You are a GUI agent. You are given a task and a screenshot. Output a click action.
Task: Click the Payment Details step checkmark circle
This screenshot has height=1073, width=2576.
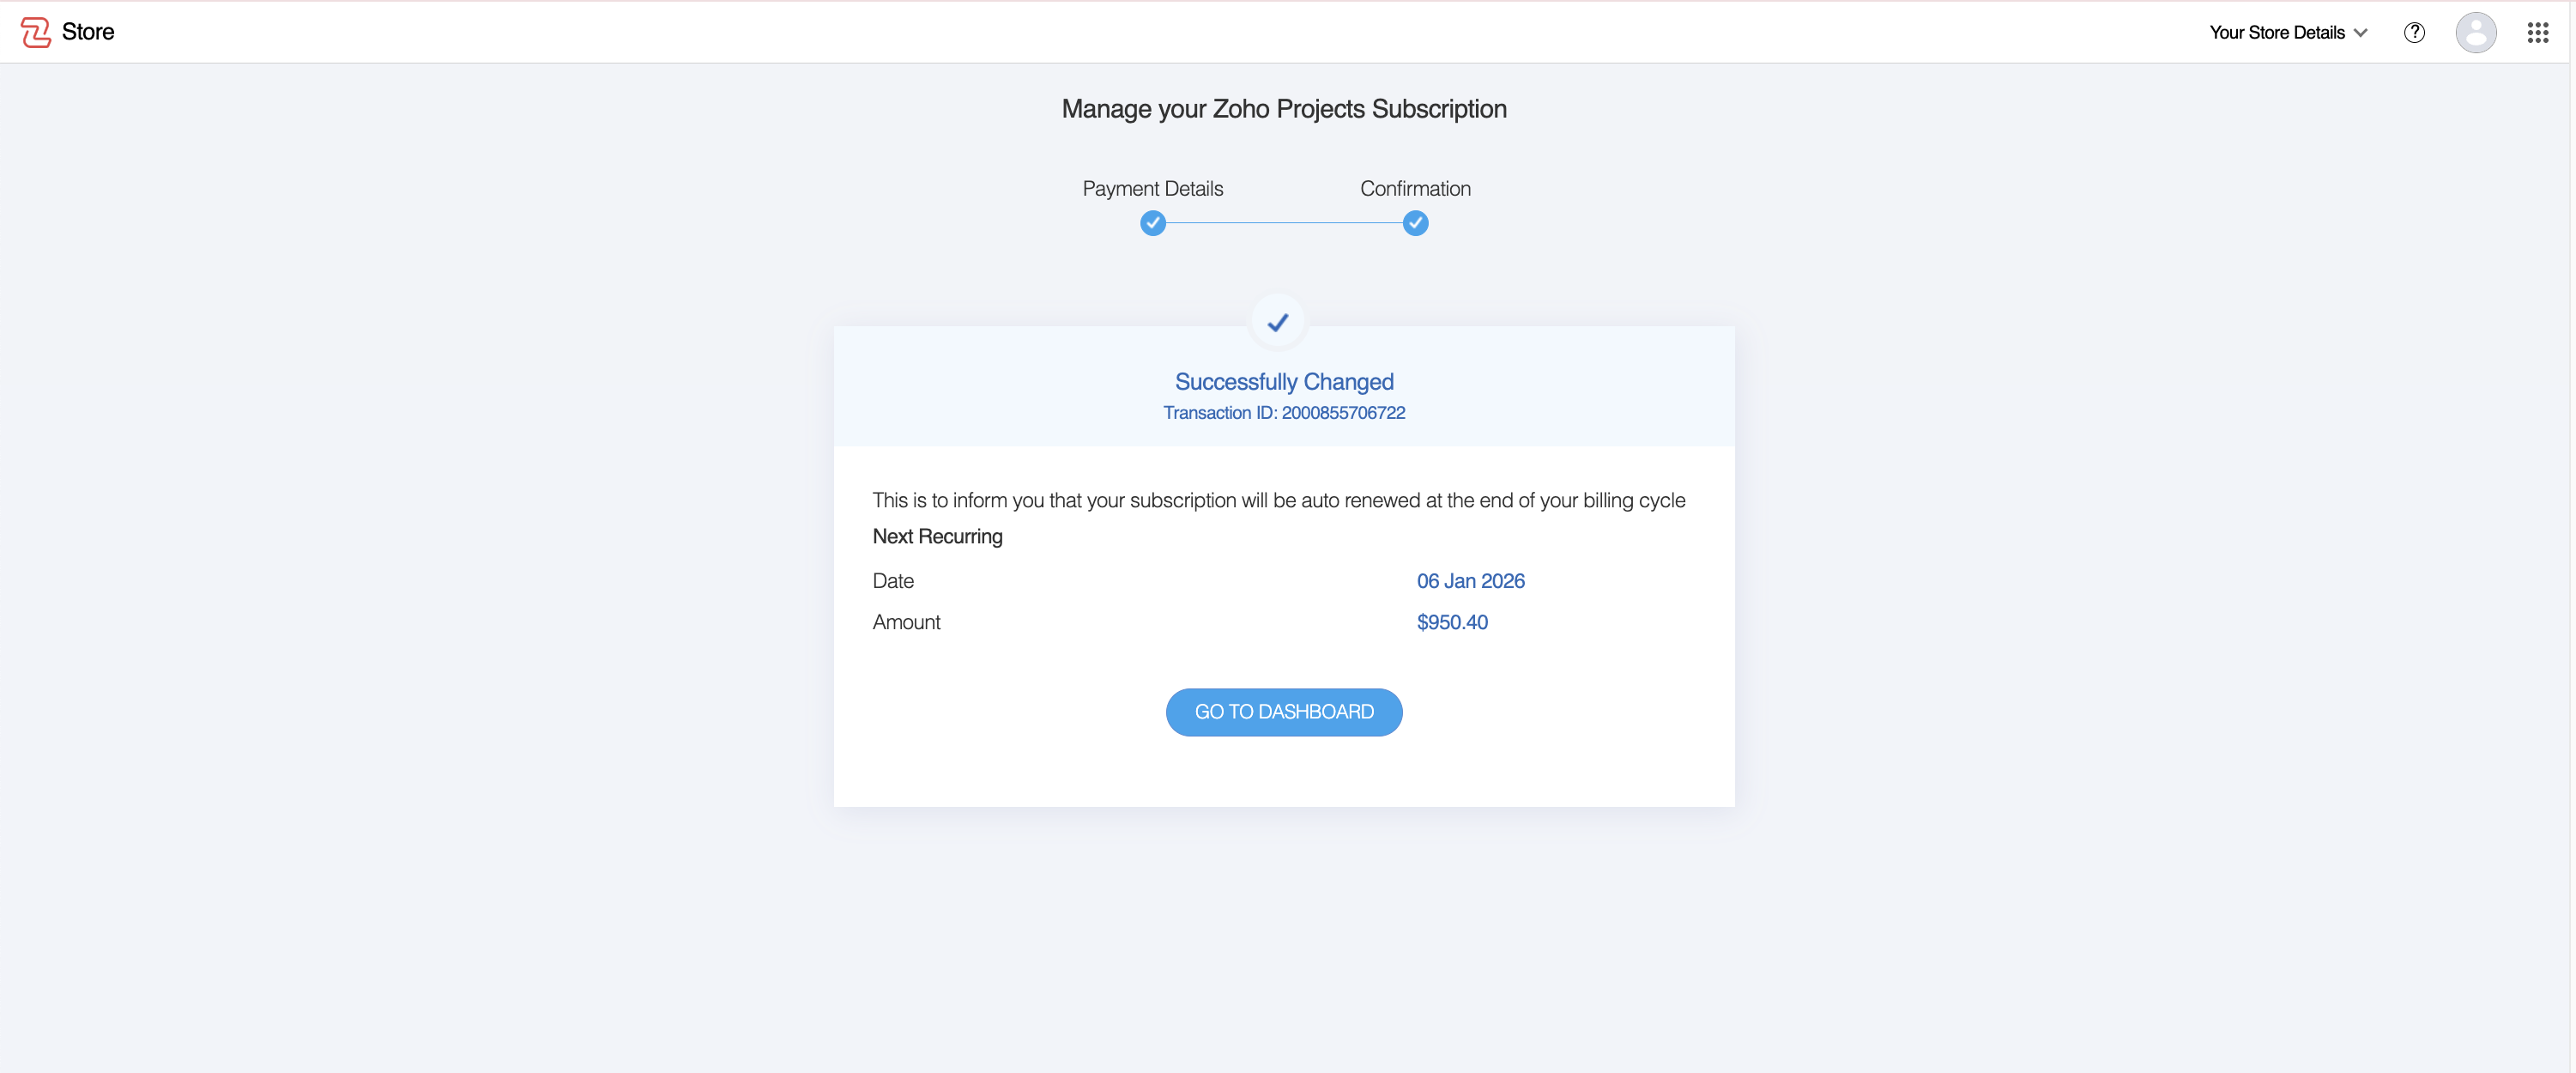(x=1152, y=223)
